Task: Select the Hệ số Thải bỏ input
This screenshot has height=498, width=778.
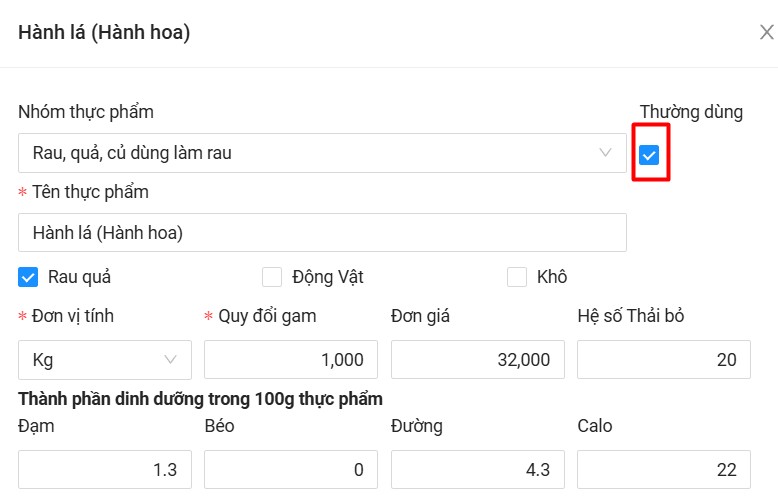Action: point(663,360)
